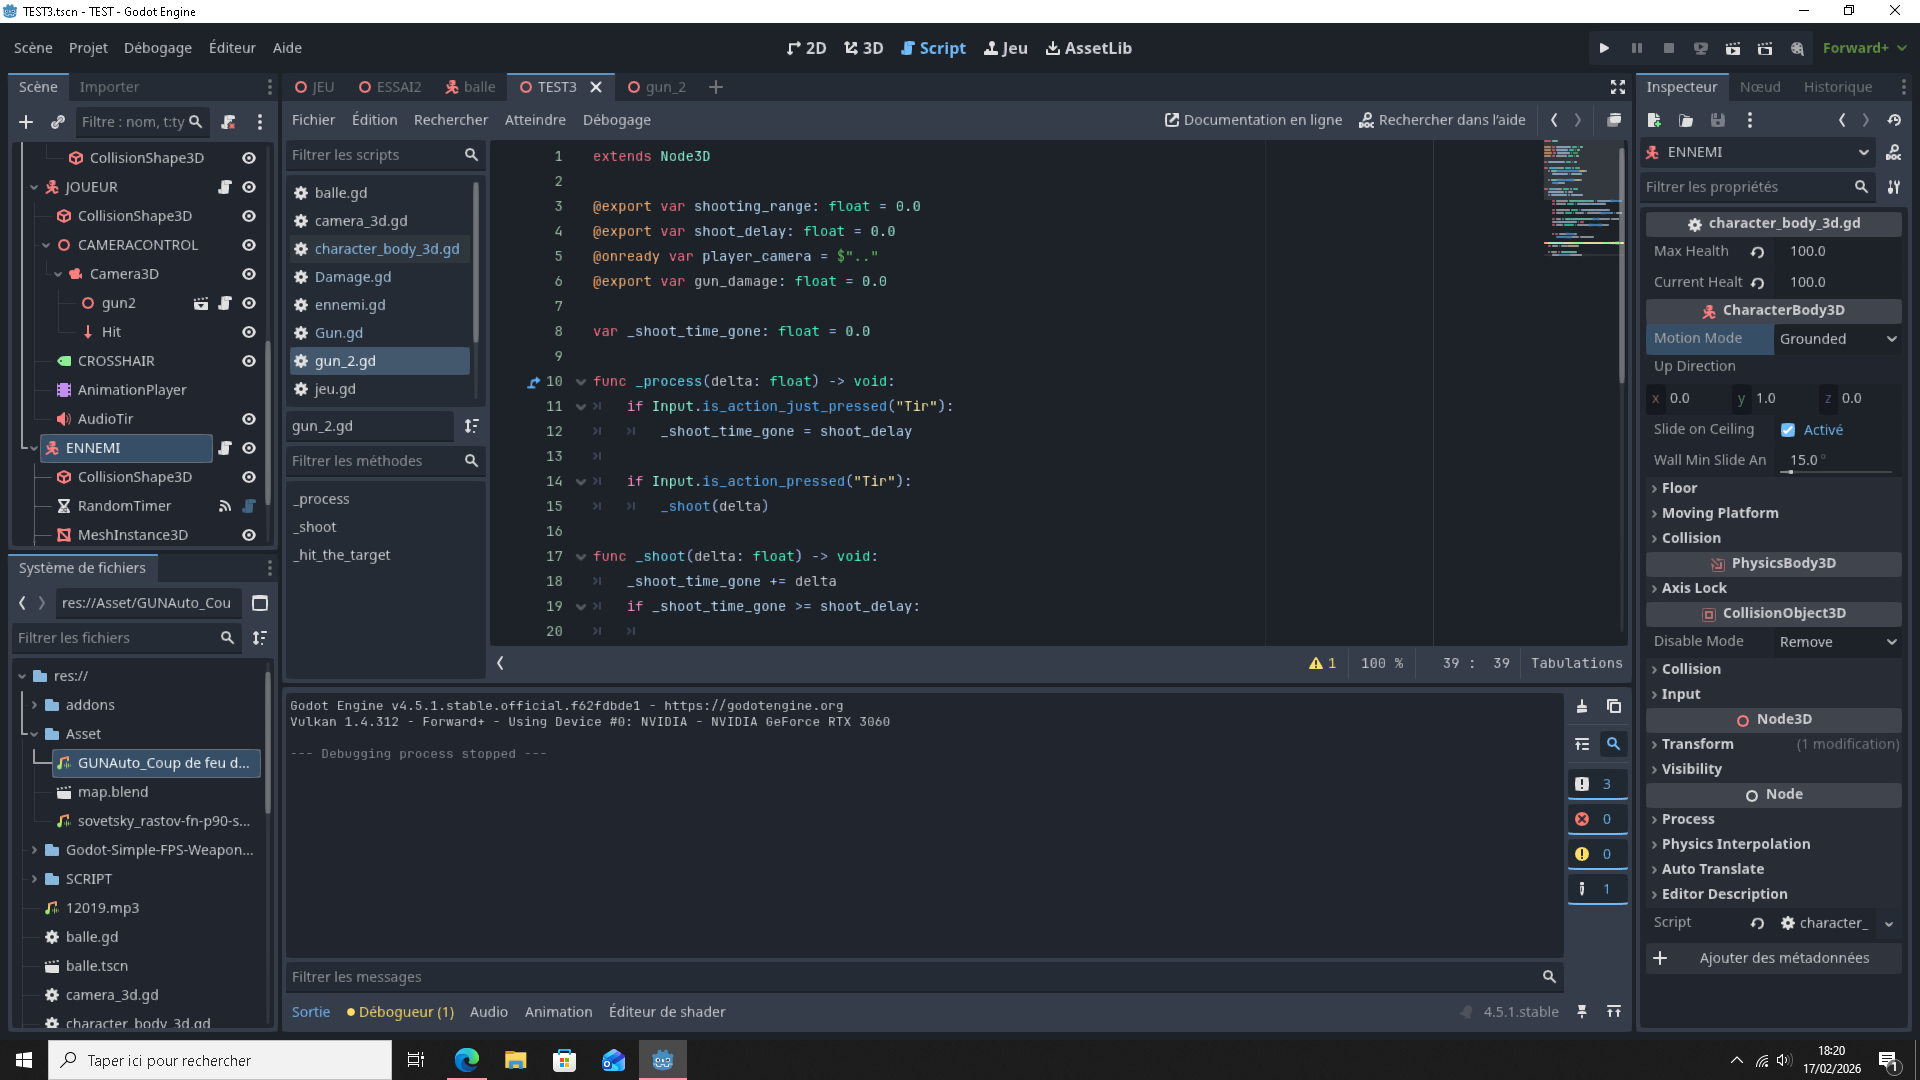This screenshot has height=1080, width=1920.
Task: Toggle visibility of AudioTir node
Action: click(x=249, y=419)
